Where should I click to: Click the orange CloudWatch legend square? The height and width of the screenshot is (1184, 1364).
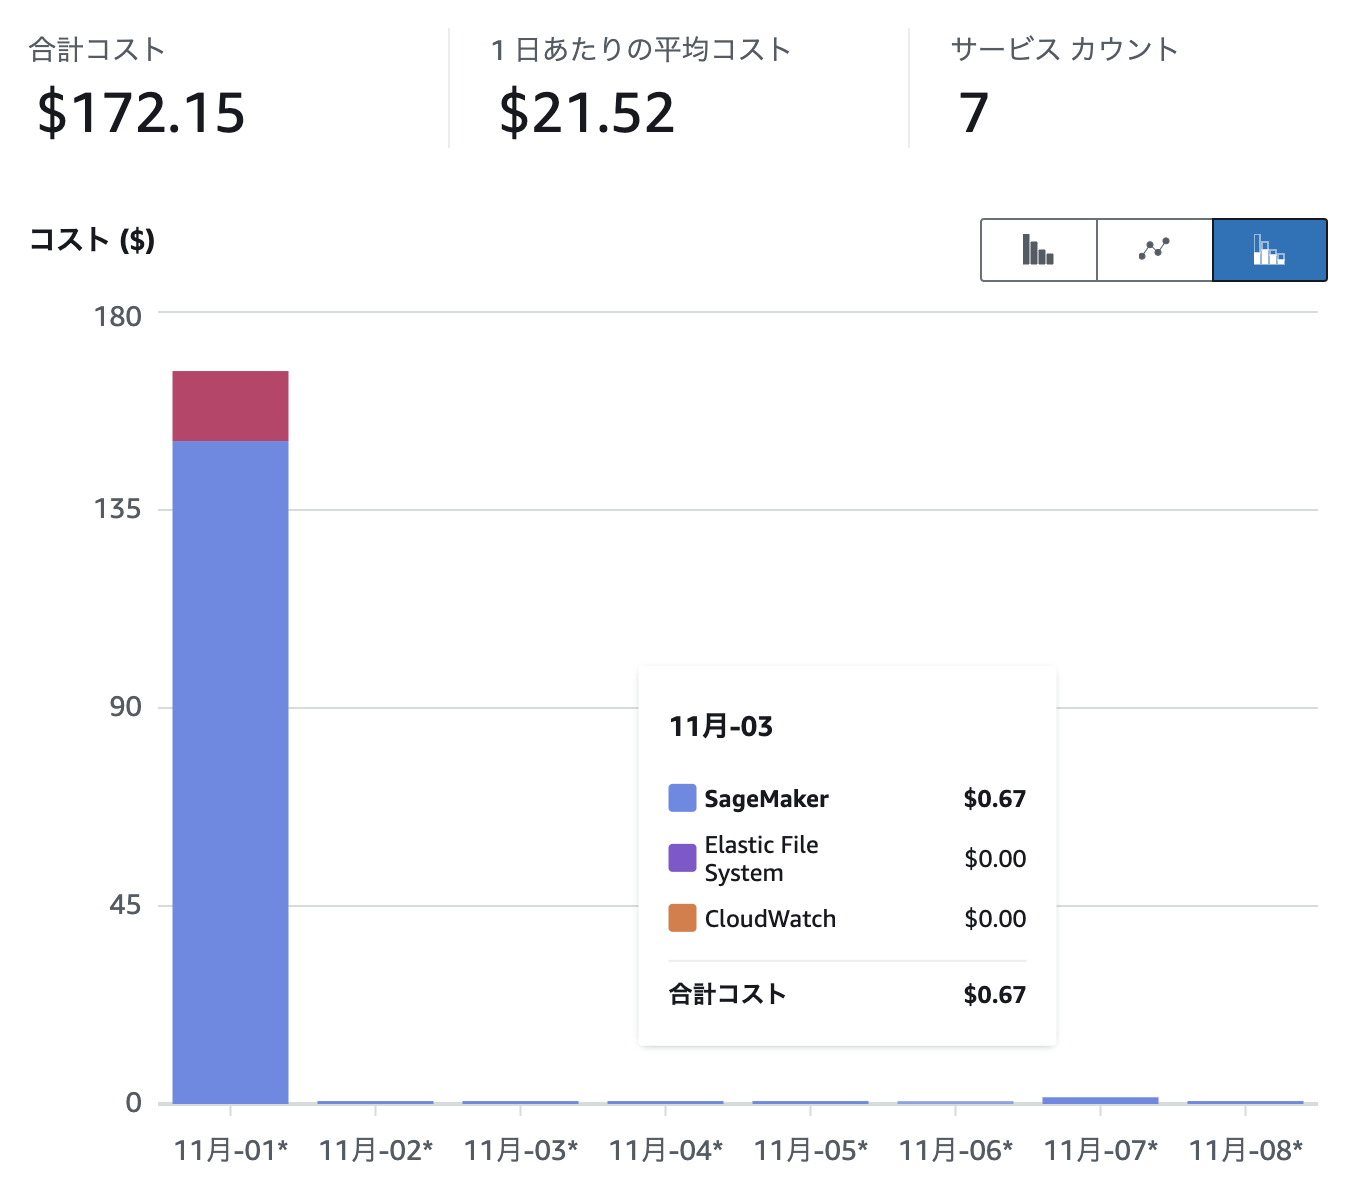tap(680, 917)
